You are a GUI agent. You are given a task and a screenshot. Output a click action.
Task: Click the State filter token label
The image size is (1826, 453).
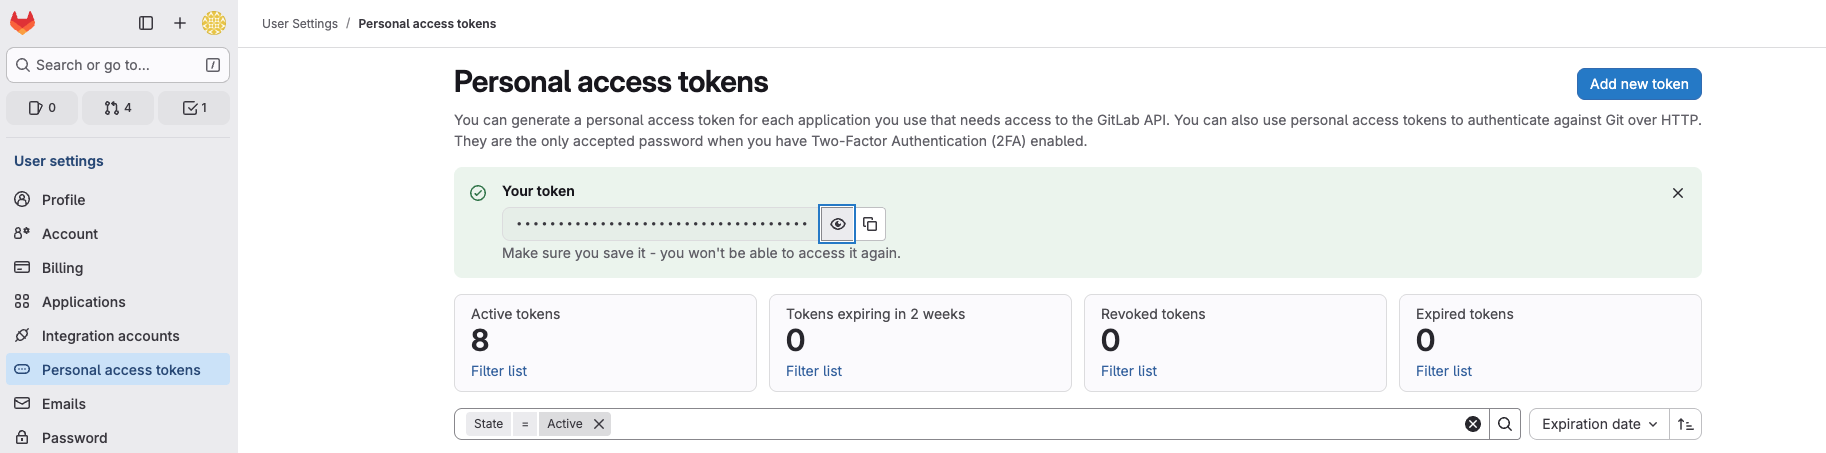[489, 424]
